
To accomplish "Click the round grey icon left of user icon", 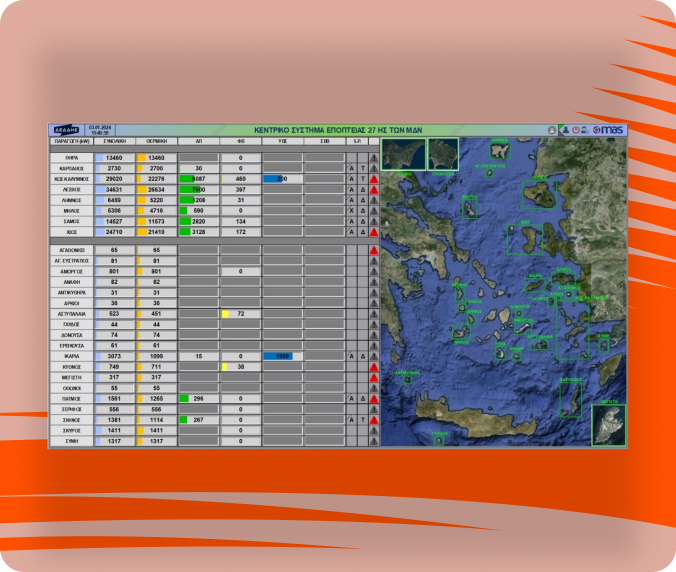I will tap(551, 130).
